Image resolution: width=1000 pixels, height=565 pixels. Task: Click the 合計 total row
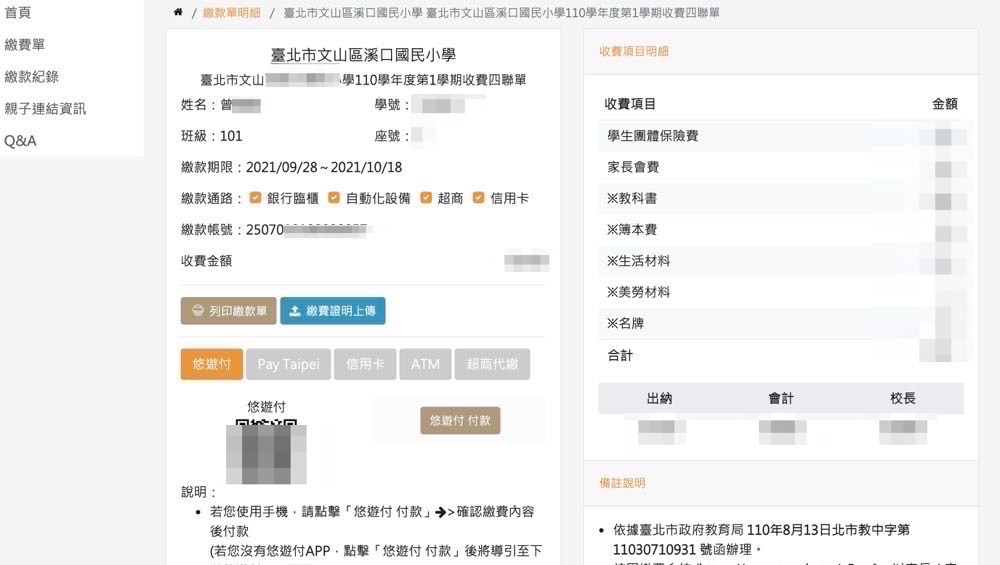click(781, 355)
